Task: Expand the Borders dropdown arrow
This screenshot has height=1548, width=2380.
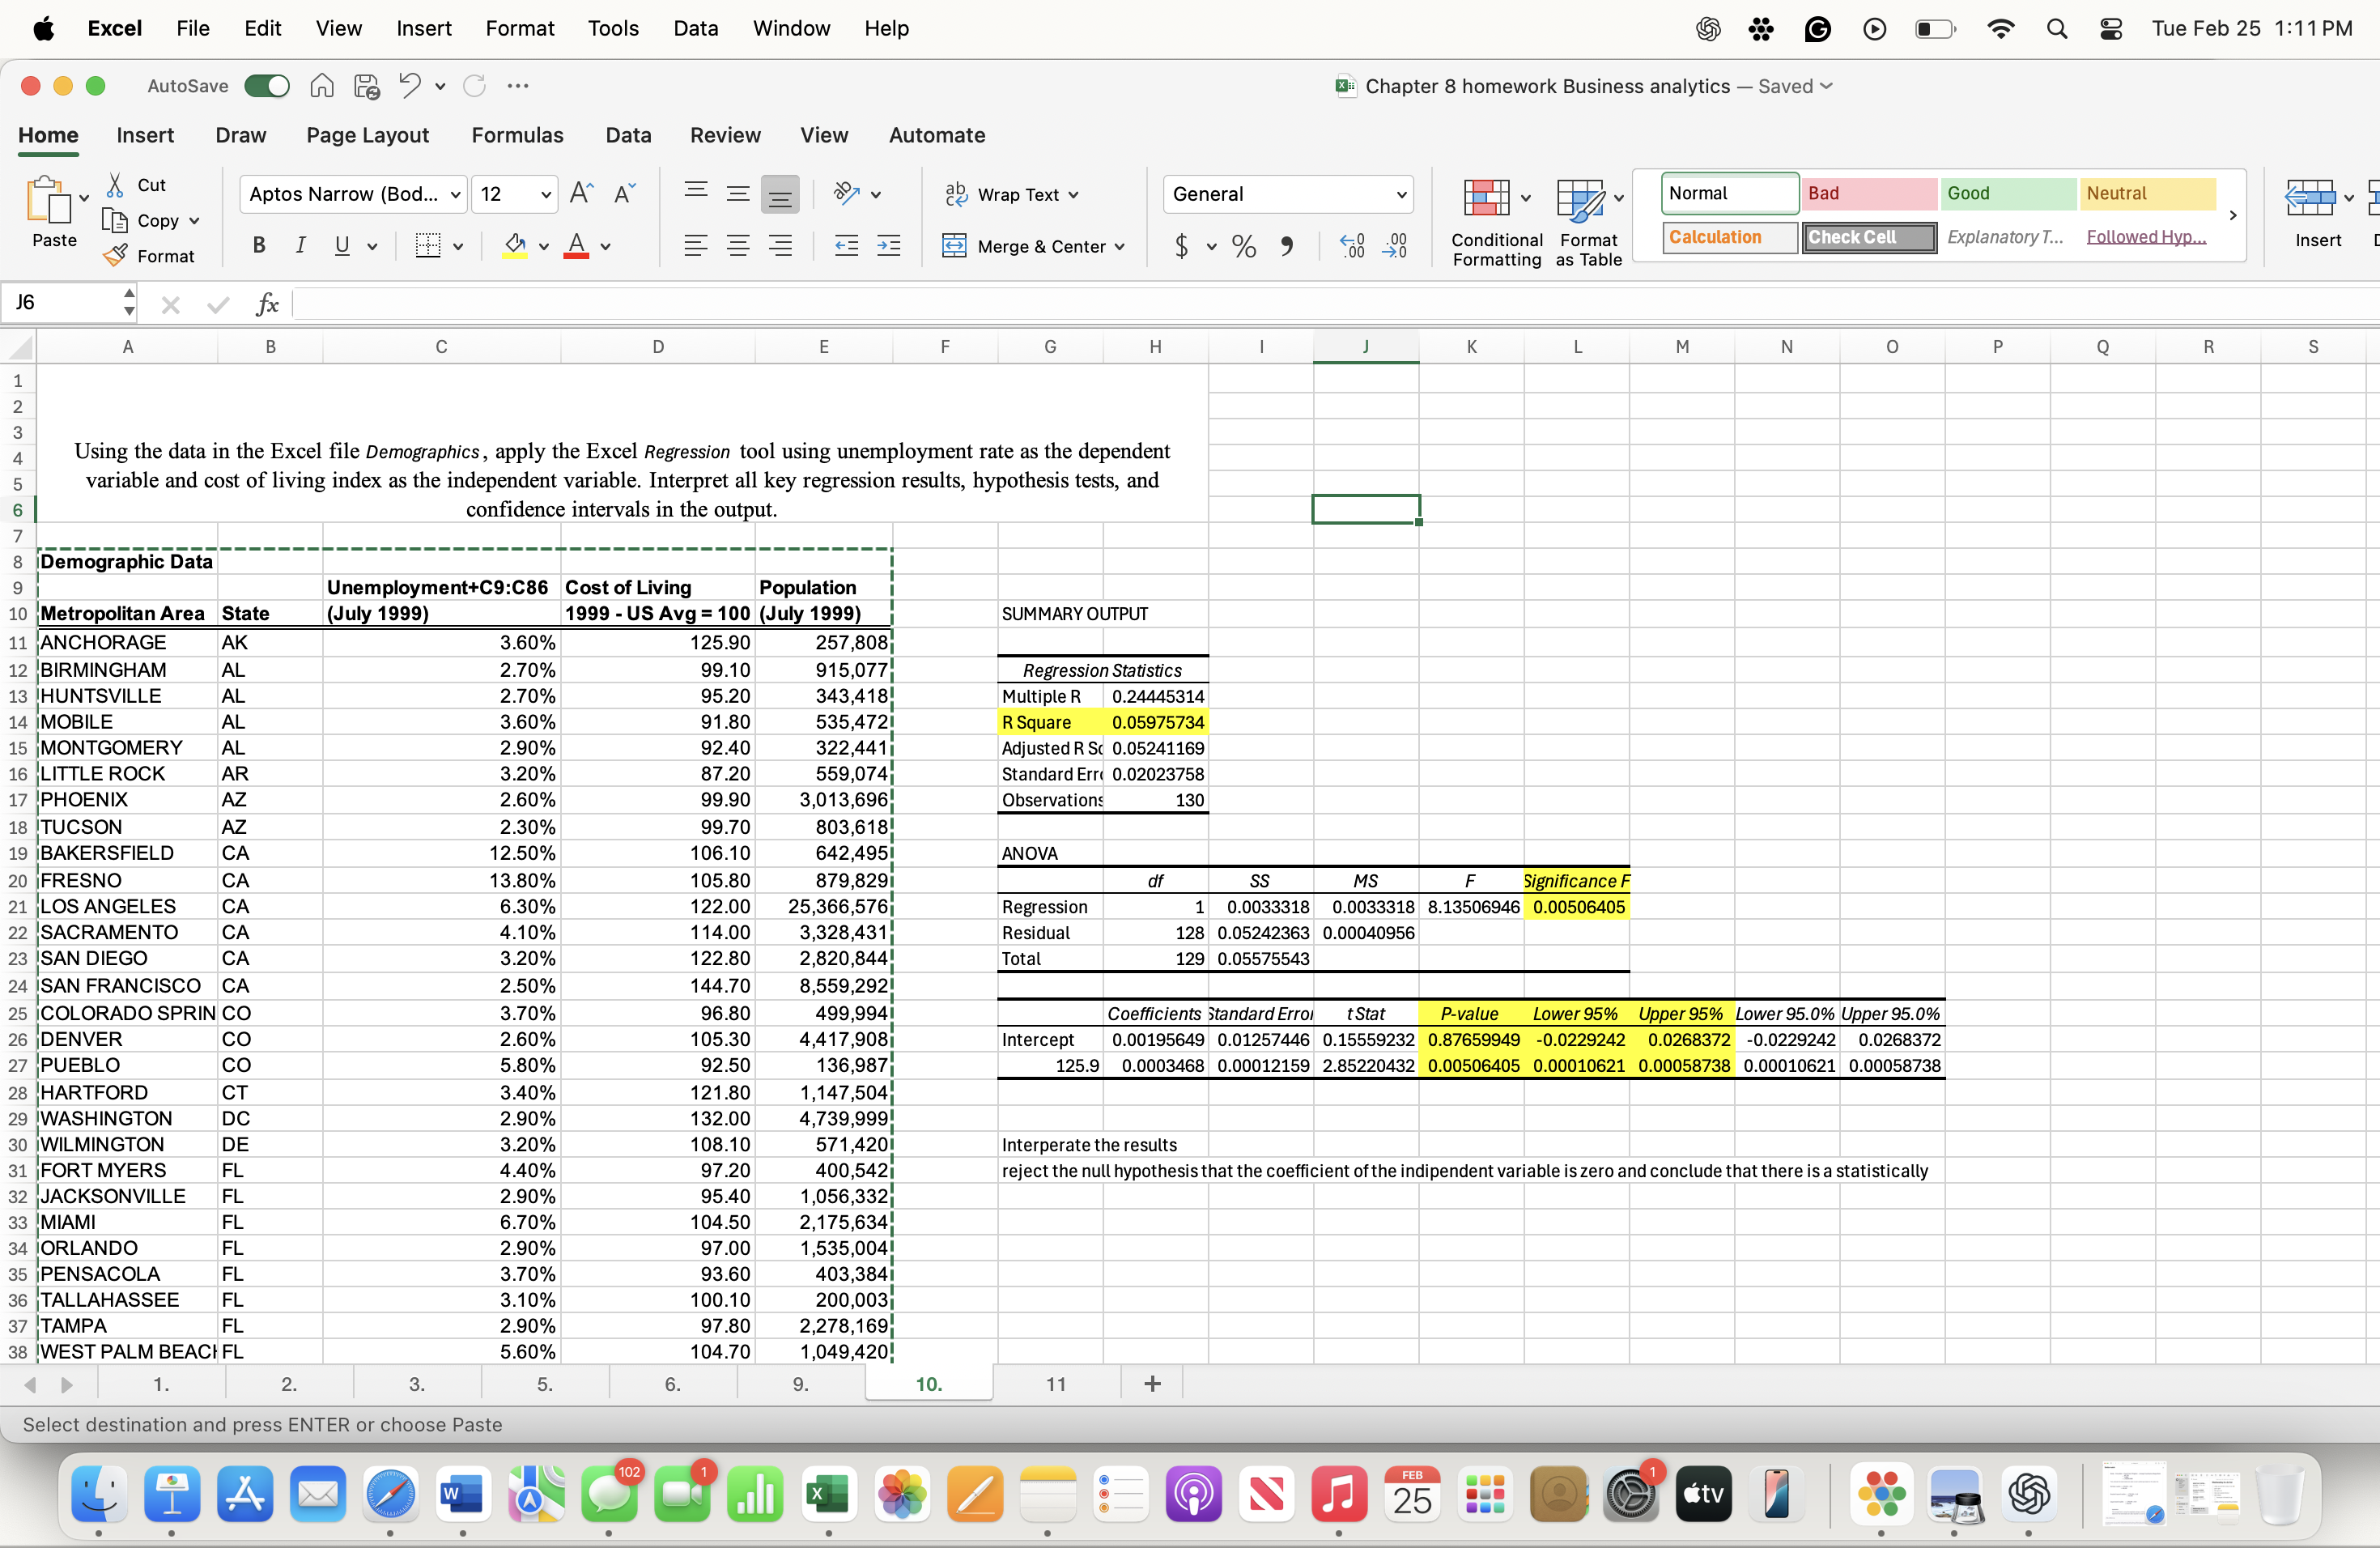Action: [x=458, y=246]
